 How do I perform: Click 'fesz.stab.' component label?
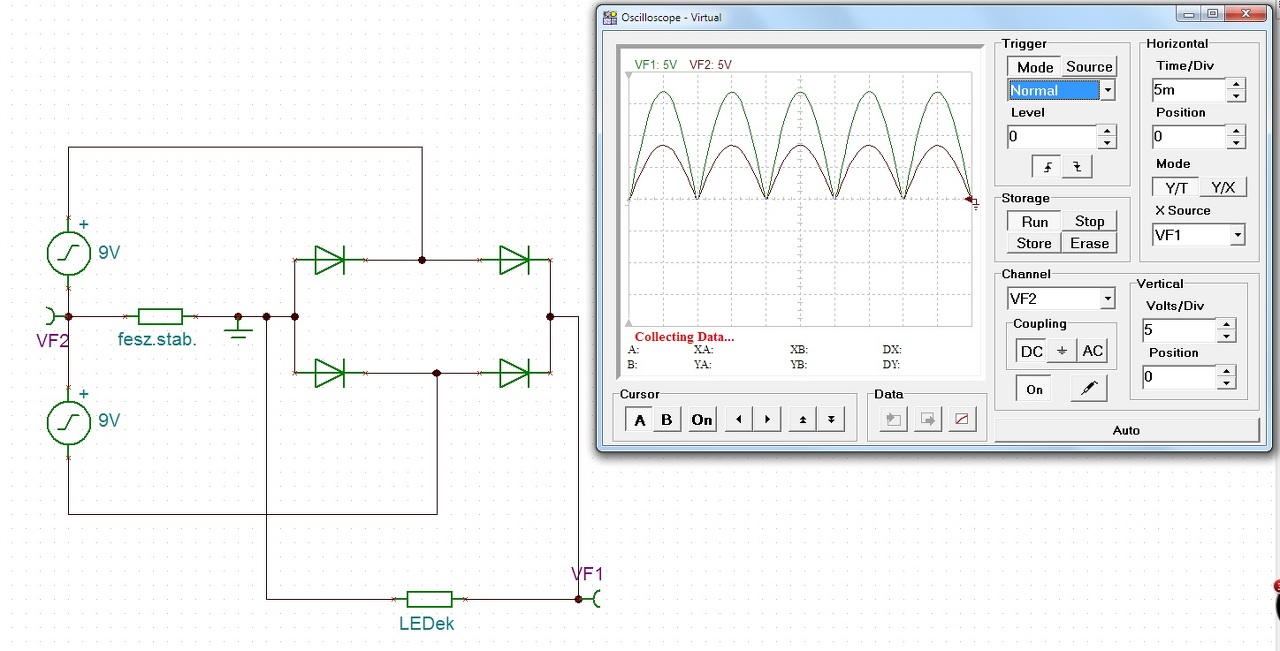(x=157, y=339)
